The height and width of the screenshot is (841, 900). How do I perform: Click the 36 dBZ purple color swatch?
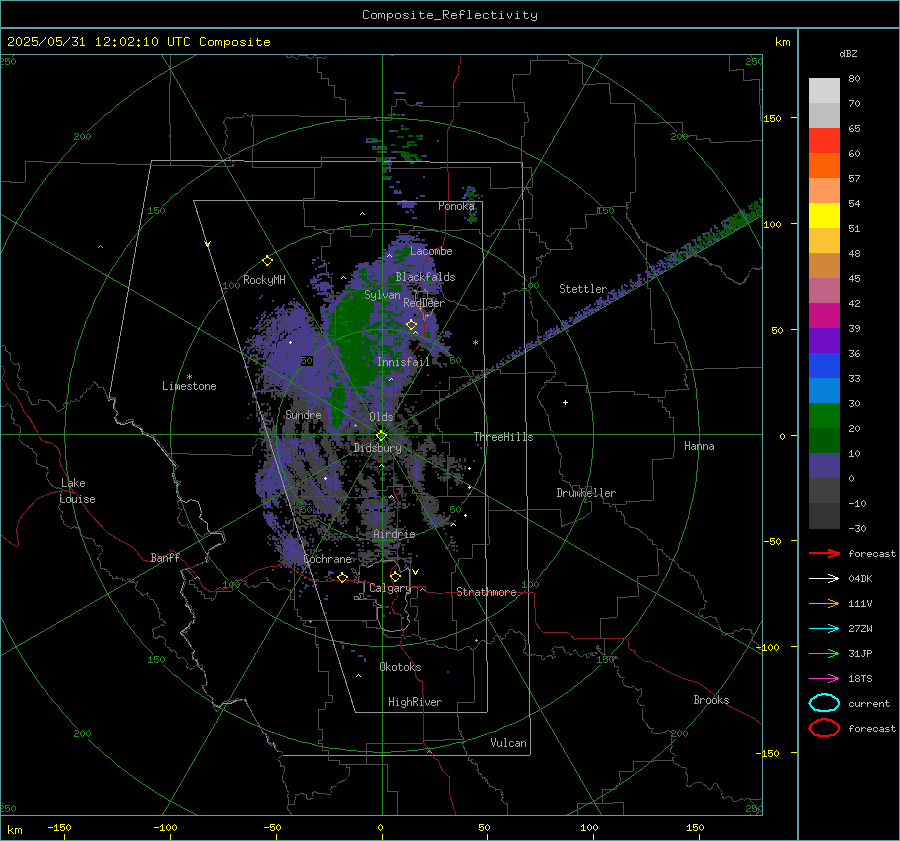[x=824, y=340]
